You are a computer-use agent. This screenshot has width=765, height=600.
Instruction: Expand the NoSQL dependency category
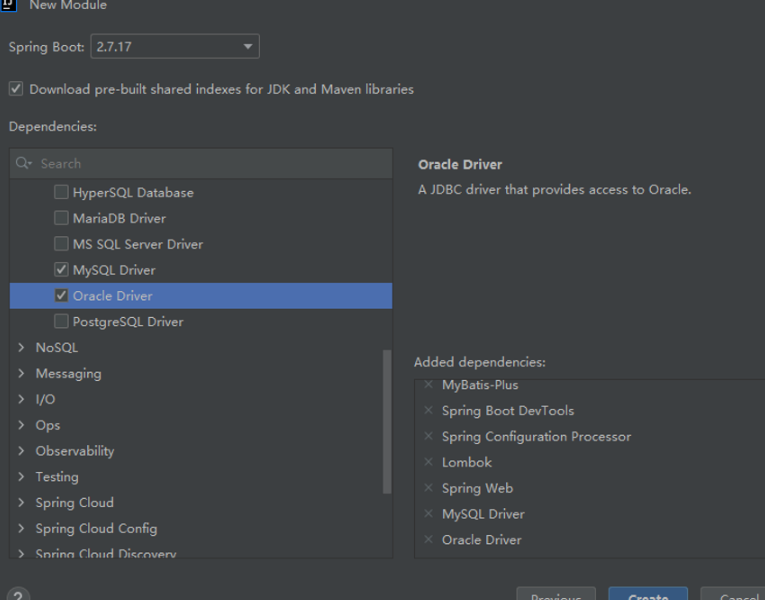(x=22, y=348)
